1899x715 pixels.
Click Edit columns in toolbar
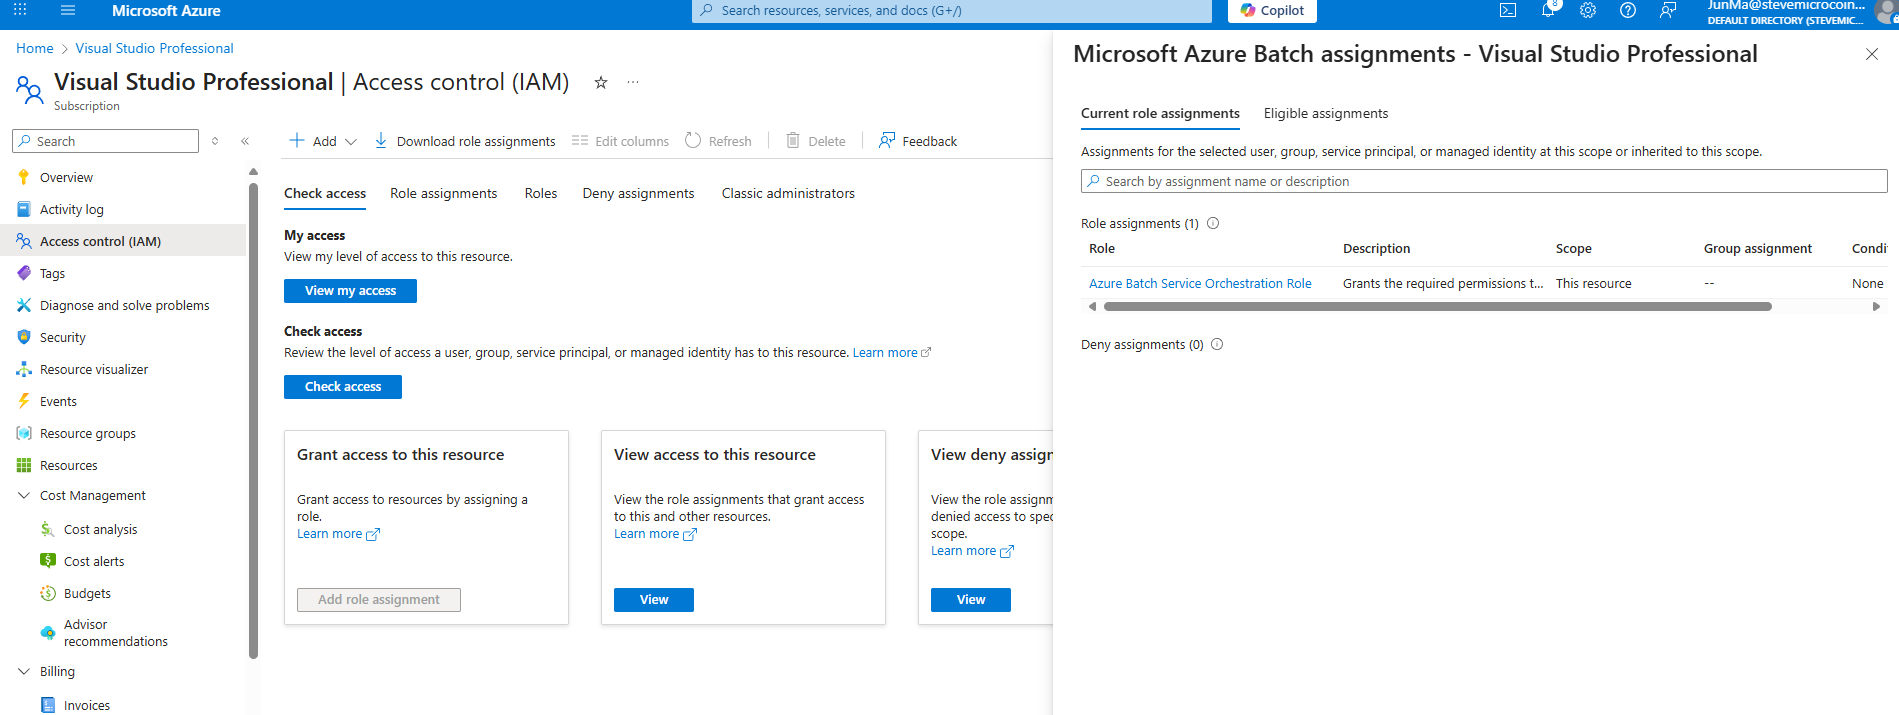(x=620, y=141)
